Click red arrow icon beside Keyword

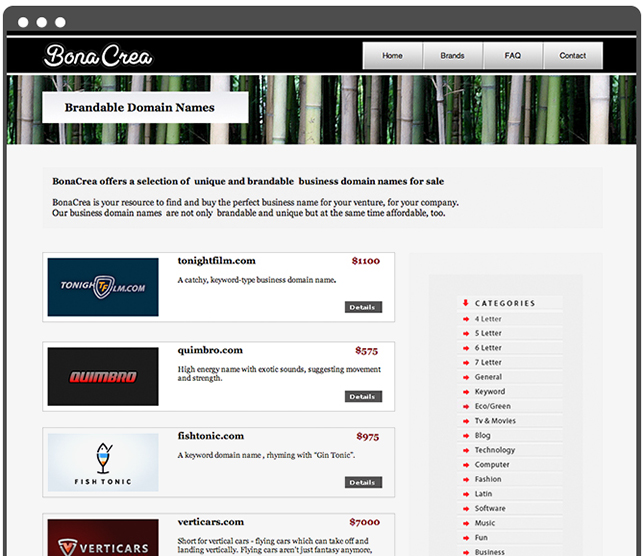466,392
